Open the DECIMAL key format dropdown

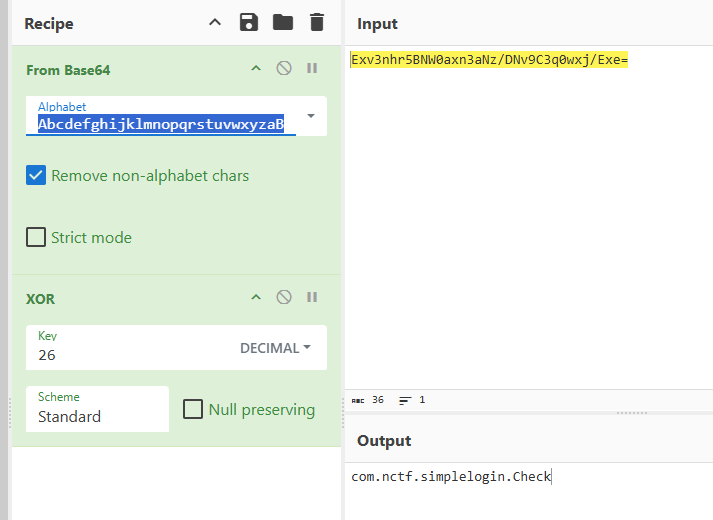[x=275, y=348]
